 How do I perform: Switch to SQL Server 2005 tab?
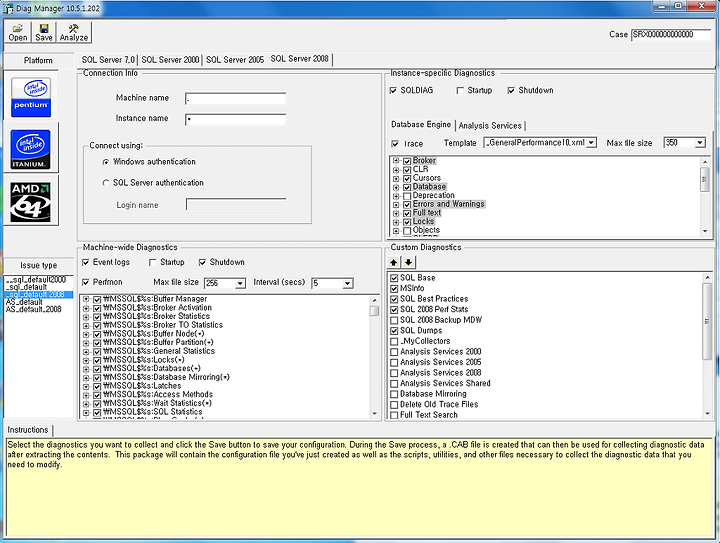coord(235,60)
